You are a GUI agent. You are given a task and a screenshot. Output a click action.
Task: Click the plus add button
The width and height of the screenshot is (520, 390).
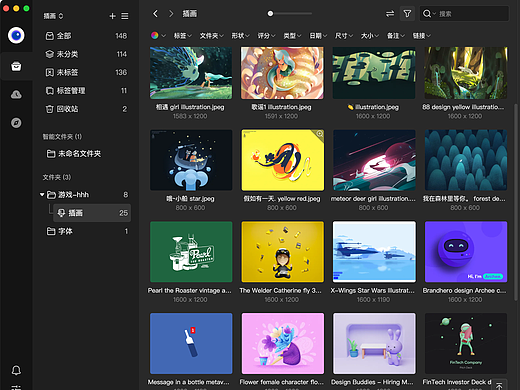pyautogui.click(x=112, y=16)
